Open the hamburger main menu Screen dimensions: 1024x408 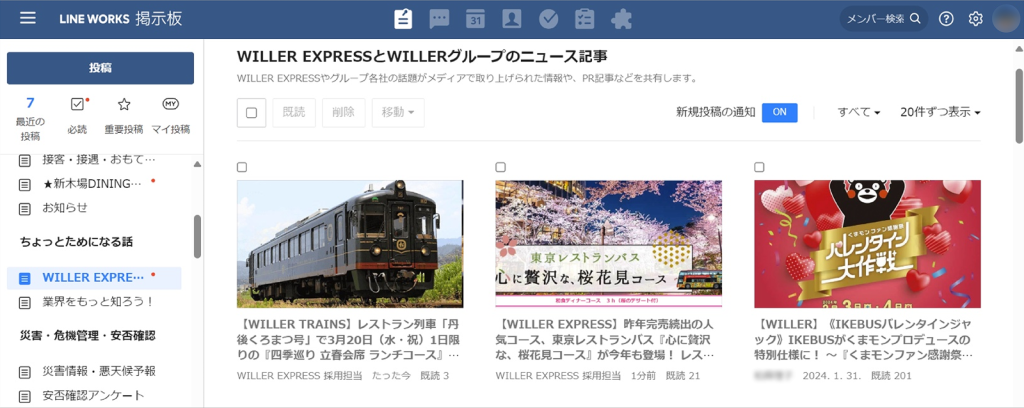(x=27, y=18)
